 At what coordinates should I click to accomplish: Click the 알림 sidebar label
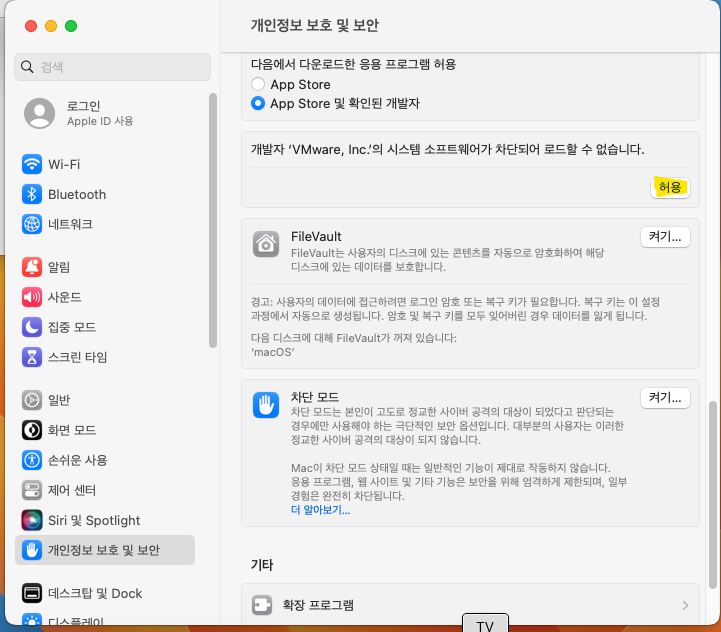coord(59,267)
